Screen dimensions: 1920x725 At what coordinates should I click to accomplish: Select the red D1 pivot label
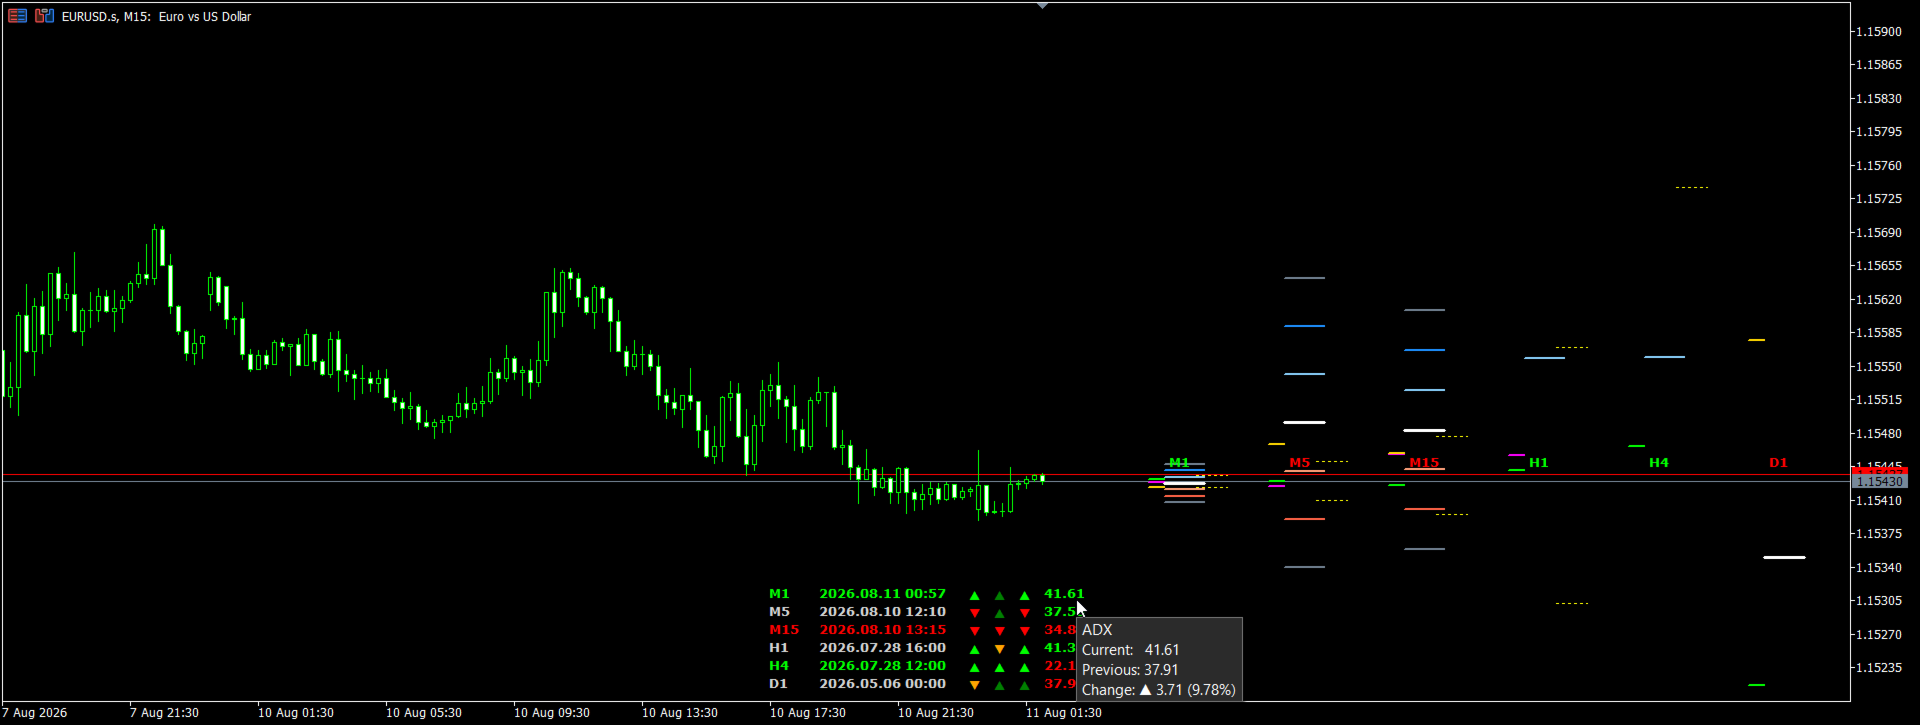tap(1778, 463)
